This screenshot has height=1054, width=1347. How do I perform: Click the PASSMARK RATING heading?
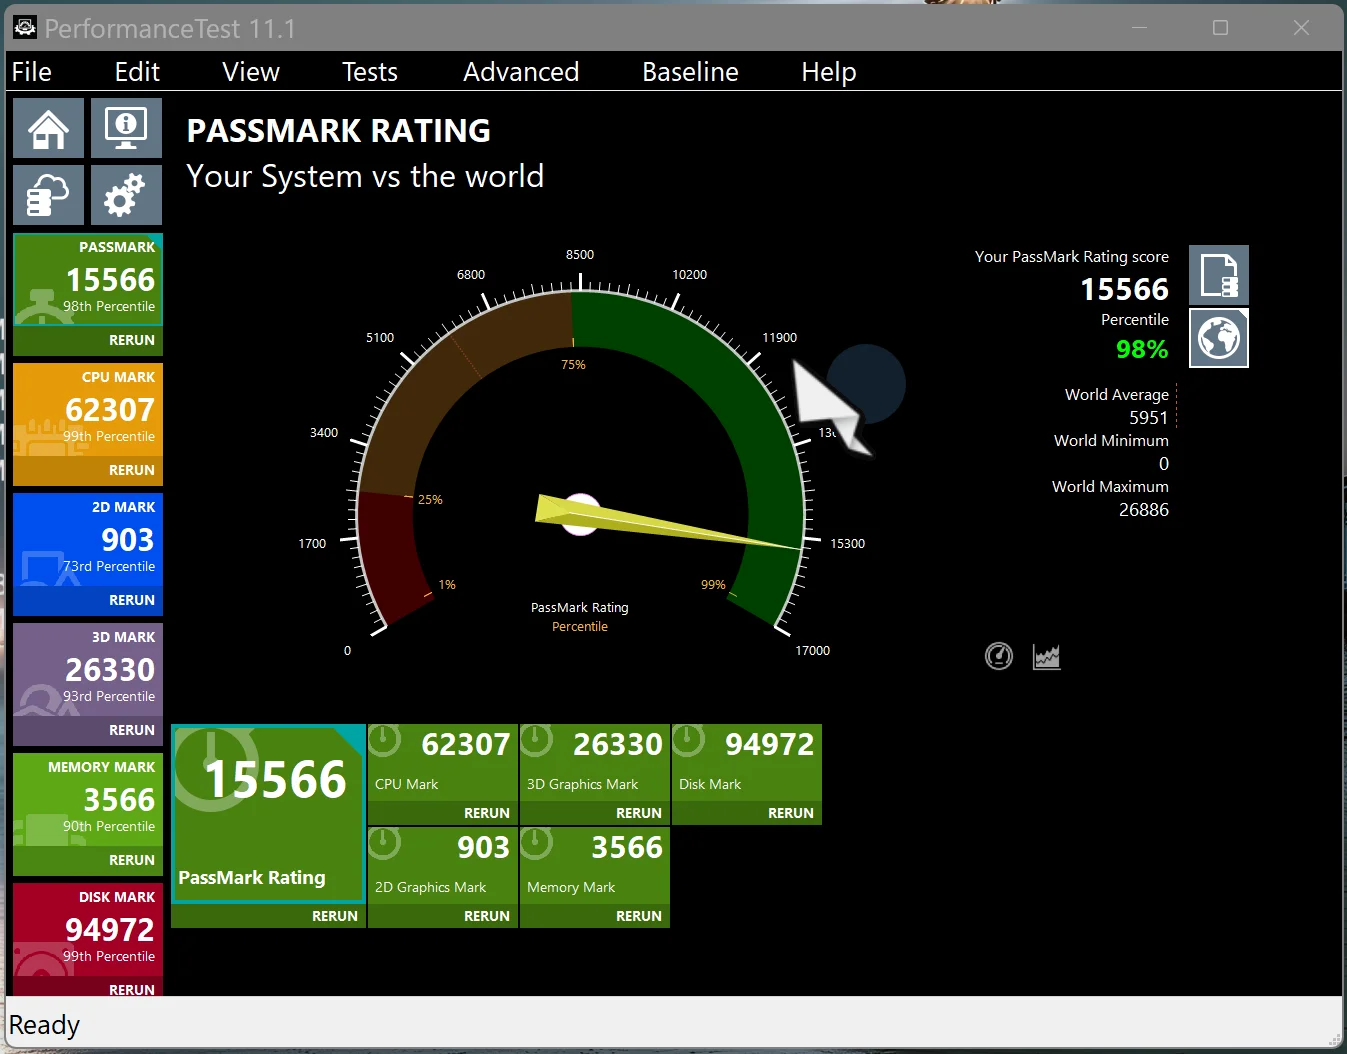click(339, 131)
